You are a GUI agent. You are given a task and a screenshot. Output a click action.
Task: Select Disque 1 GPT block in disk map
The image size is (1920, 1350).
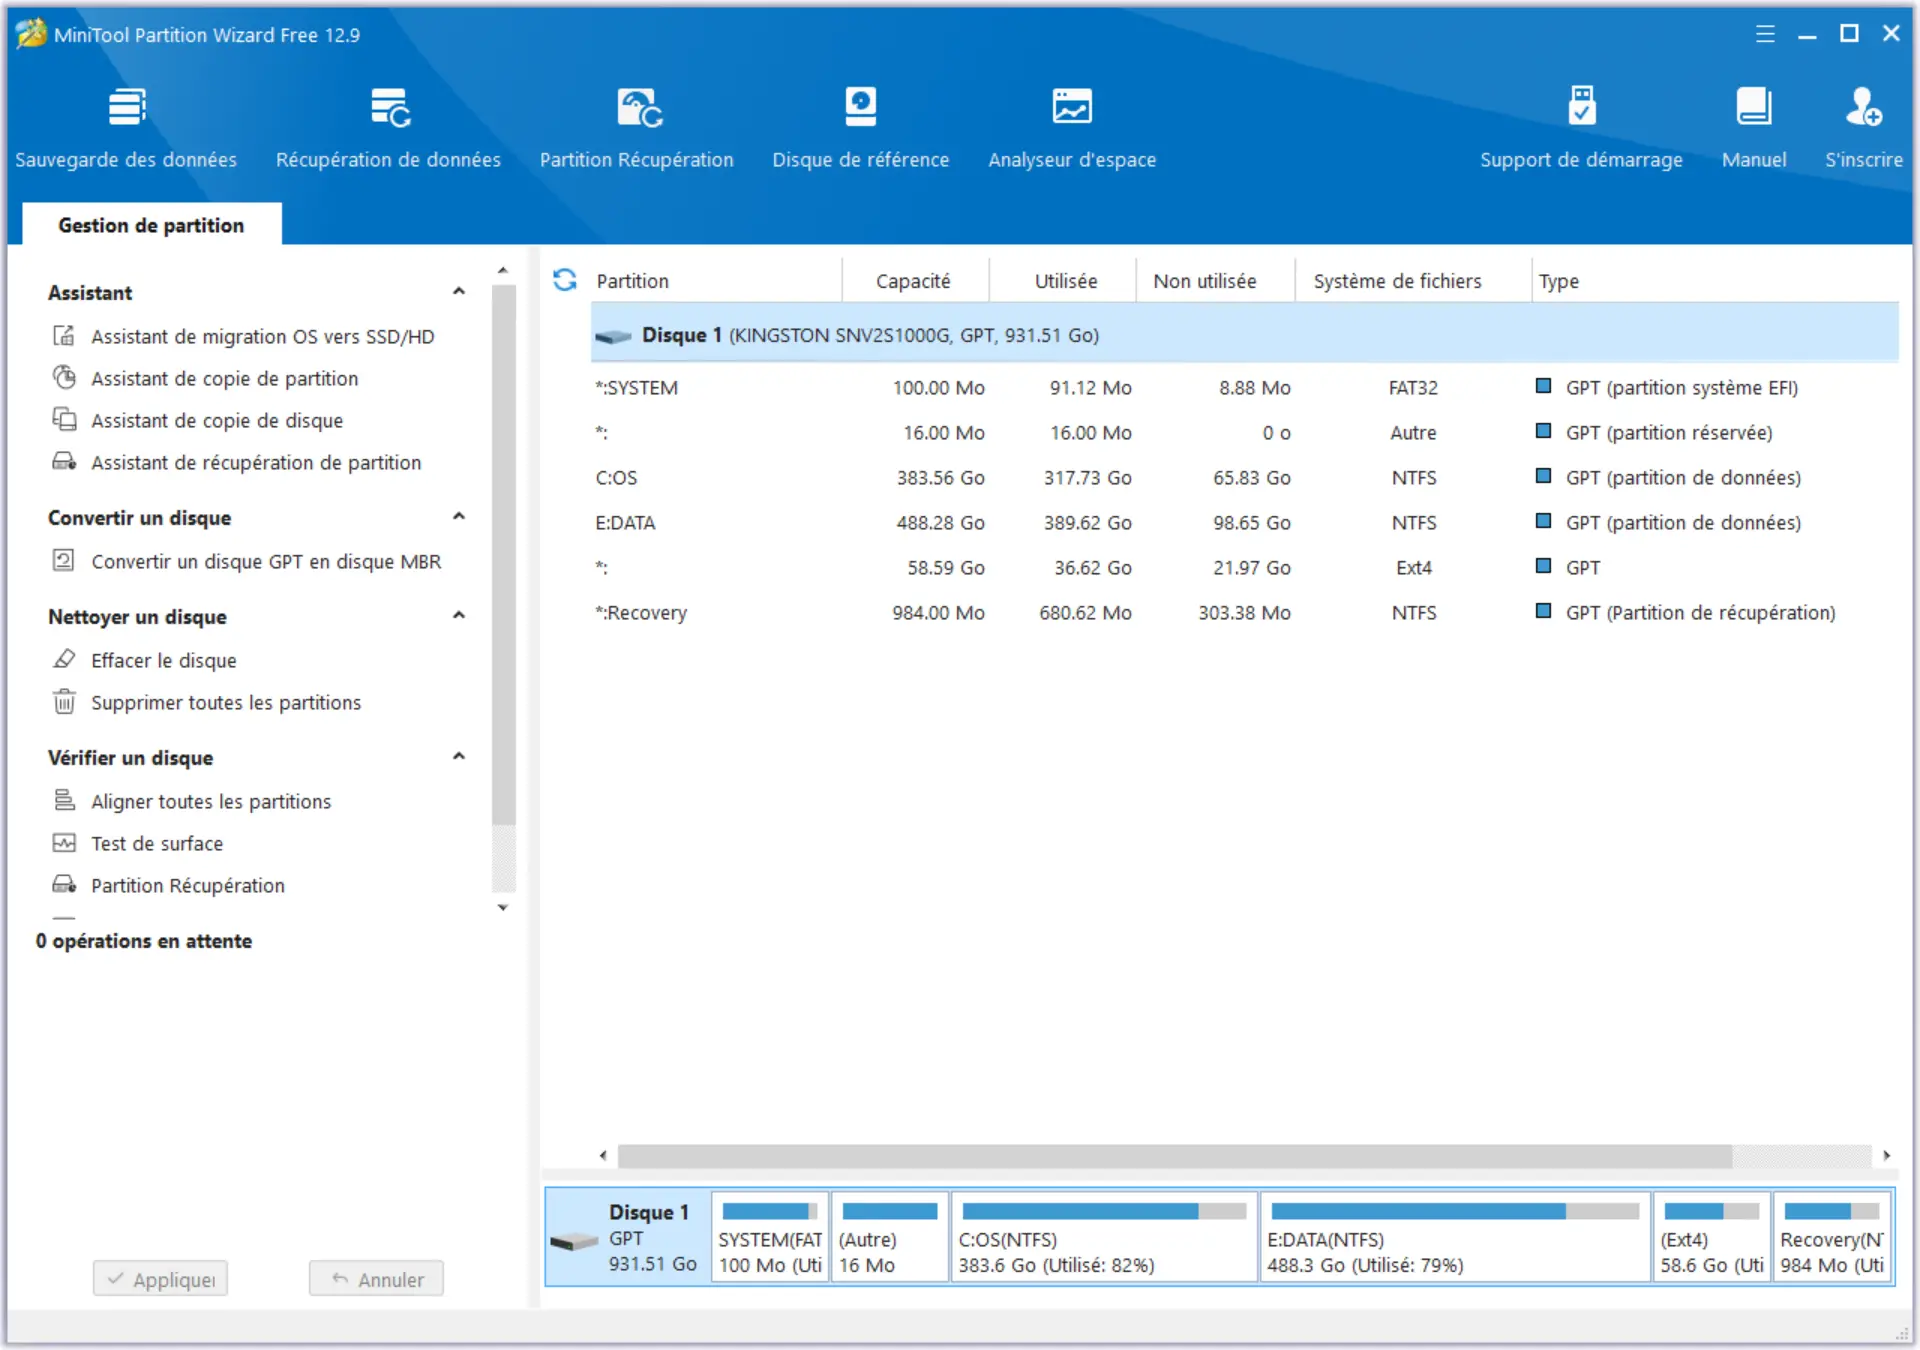(x=627, y=1238)
